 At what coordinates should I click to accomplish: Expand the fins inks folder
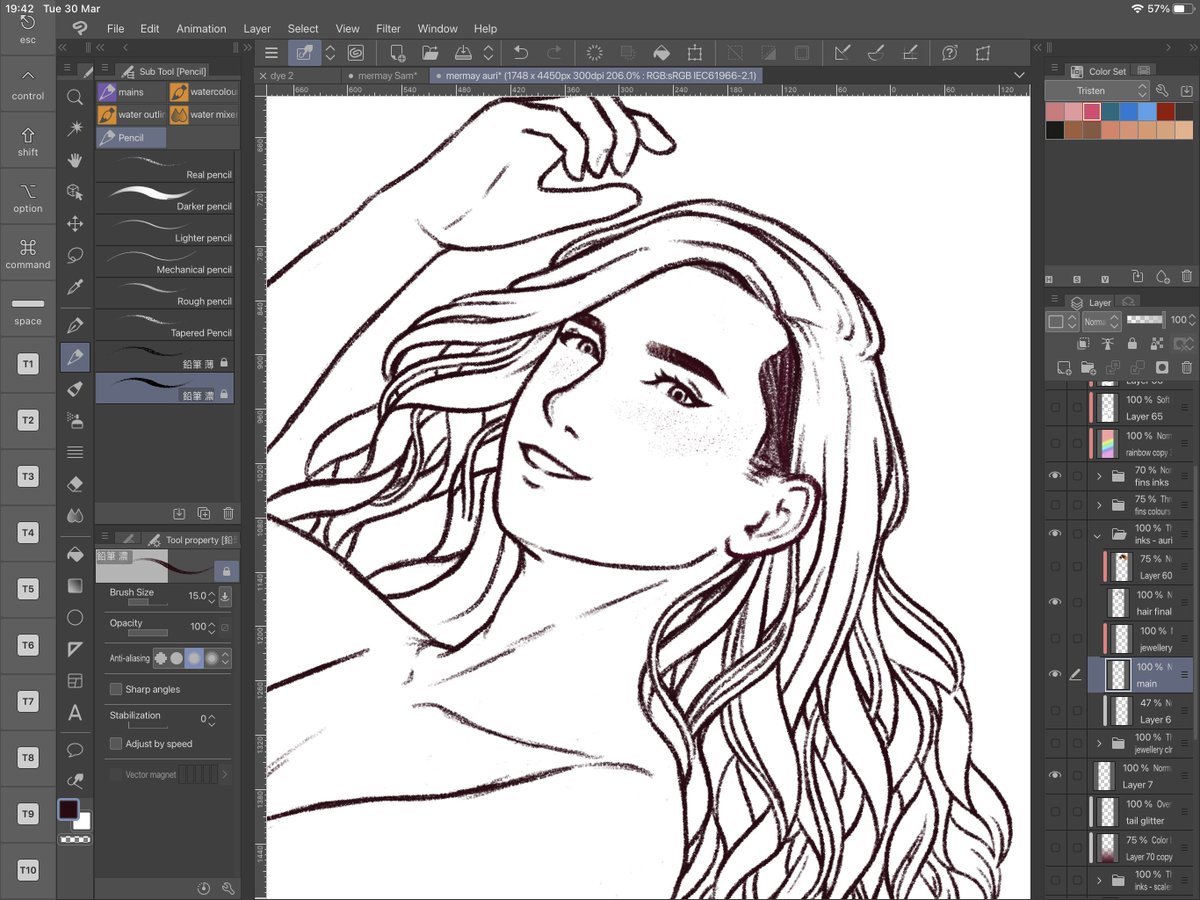click(x=1099, y=476)
